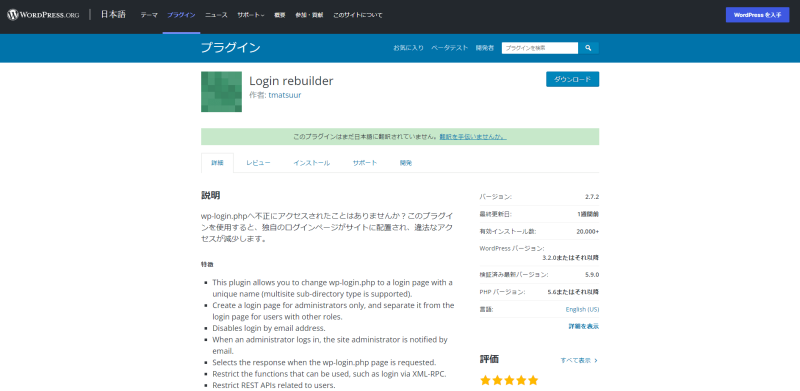Click the プラグイン heading in blue bar
Viewport: 800px width, 391px height.
(x=231, y=48)
